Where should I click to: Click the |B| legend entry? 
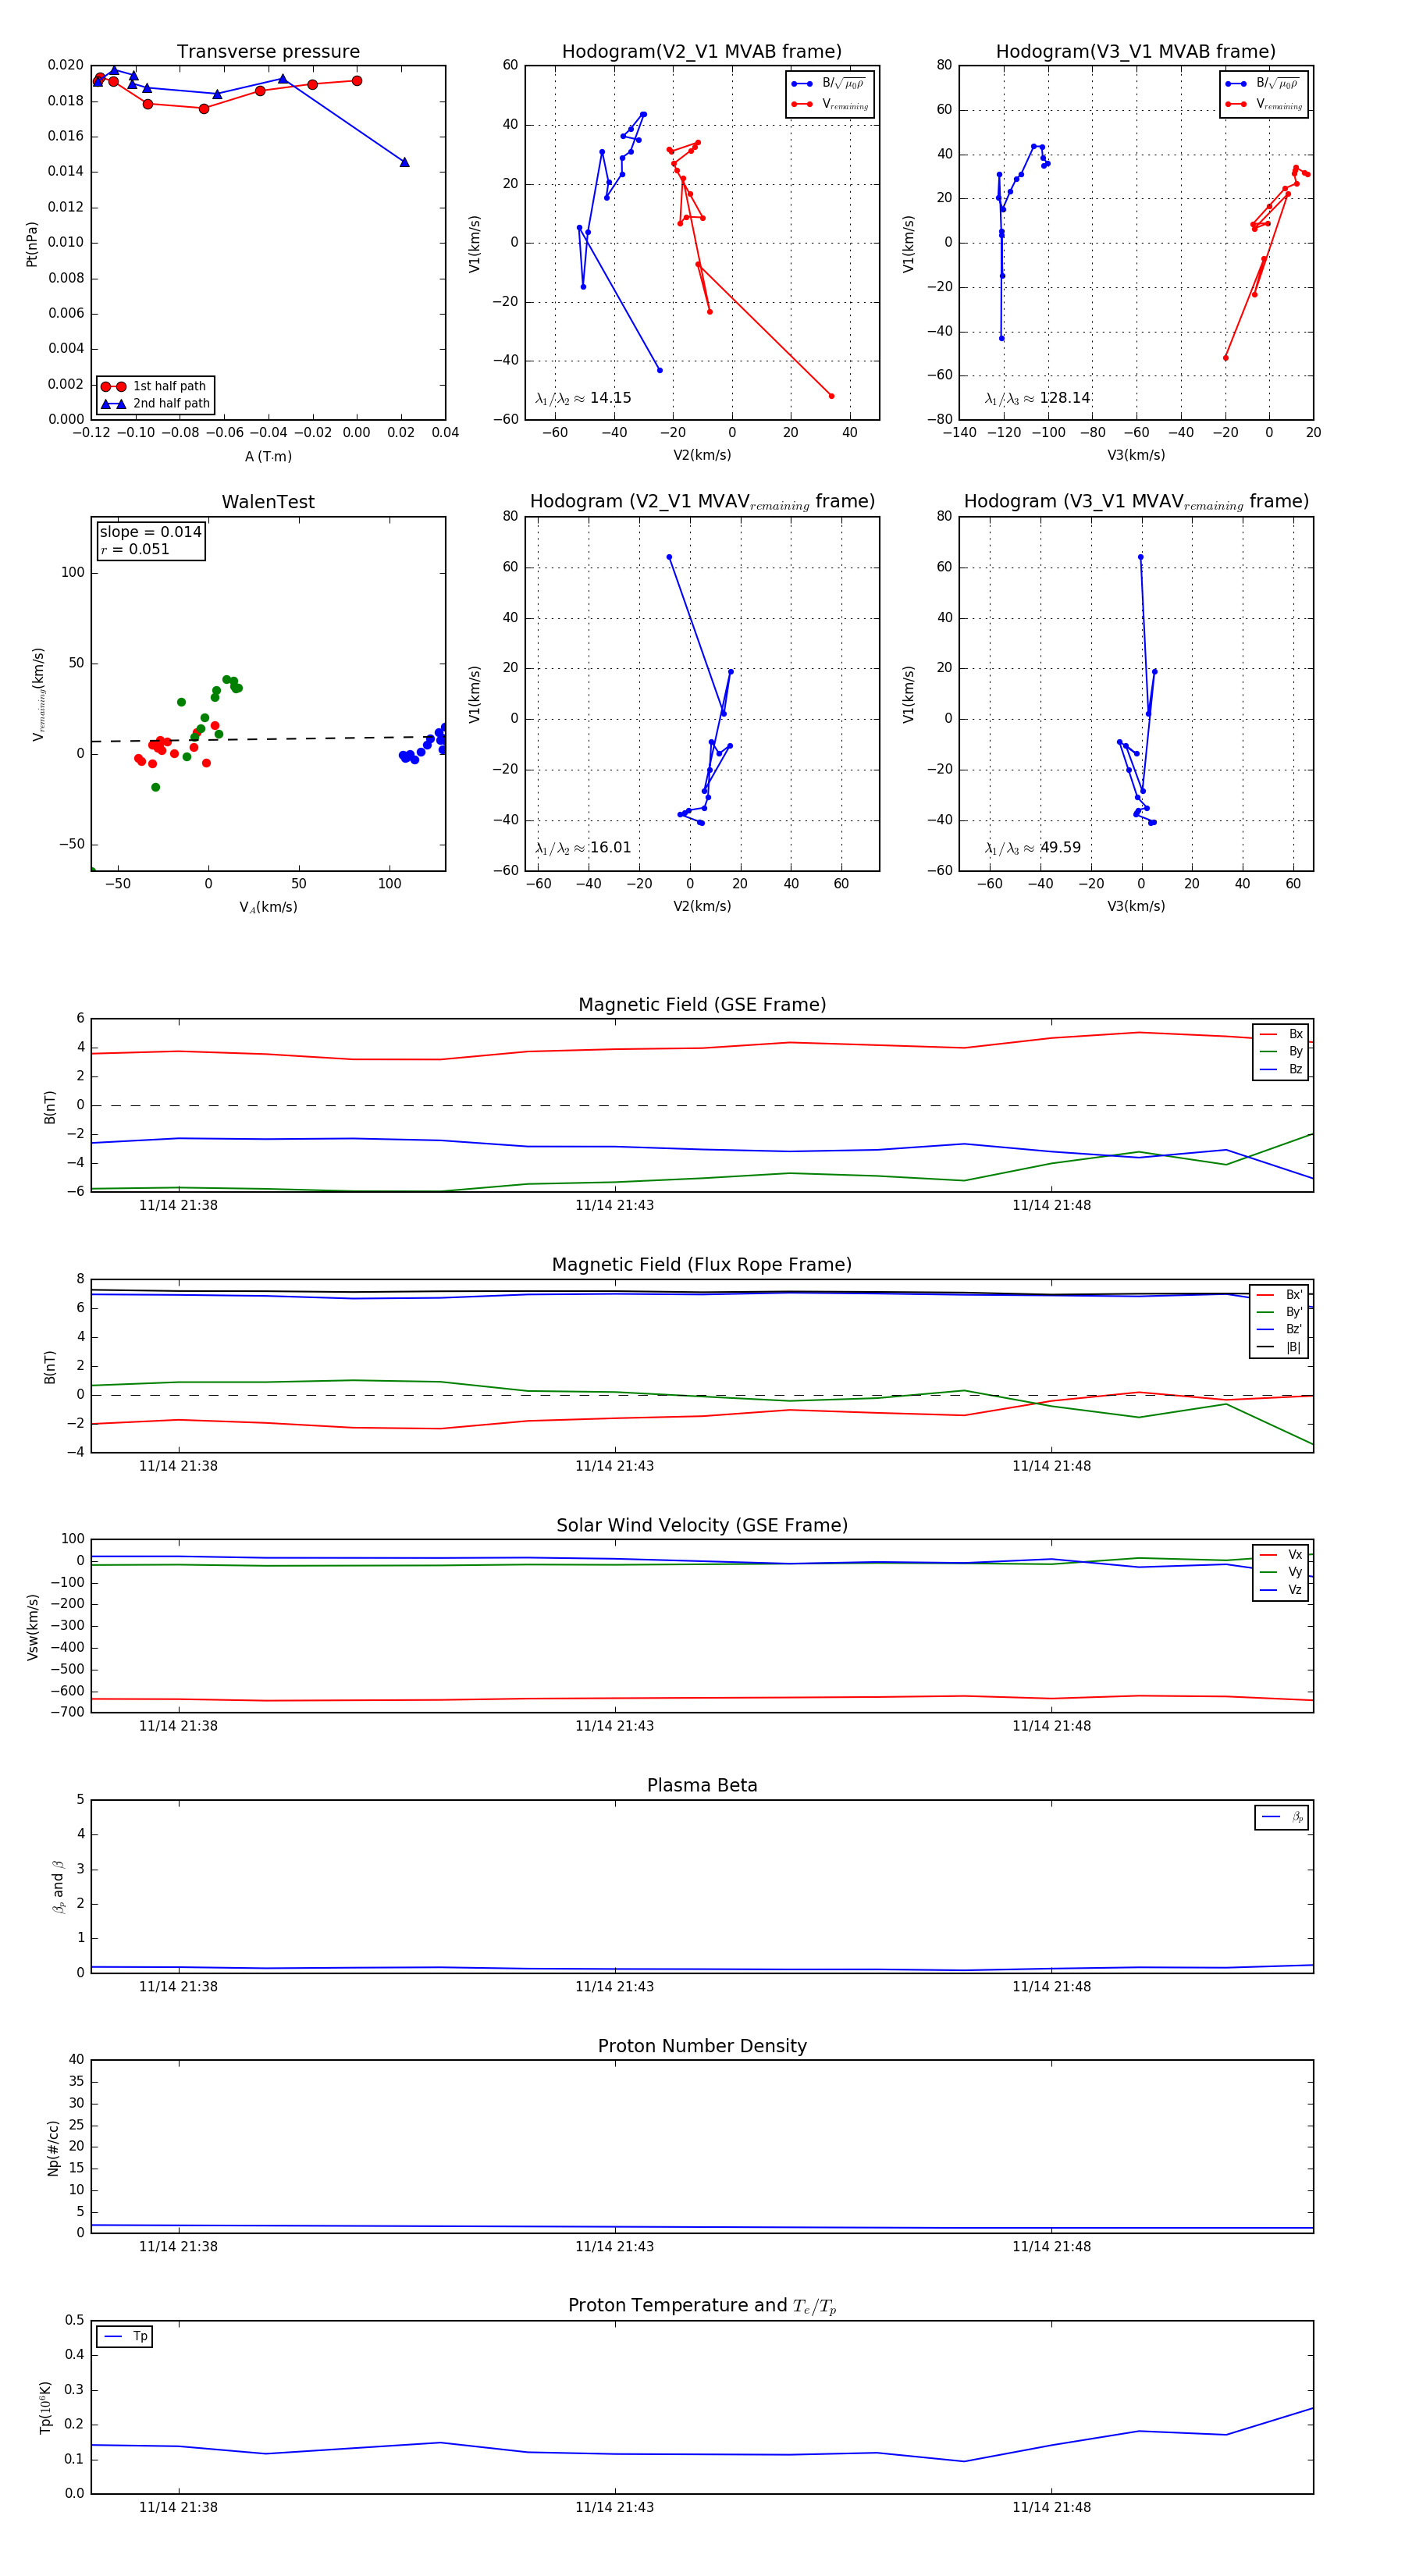(1279, 1347)
